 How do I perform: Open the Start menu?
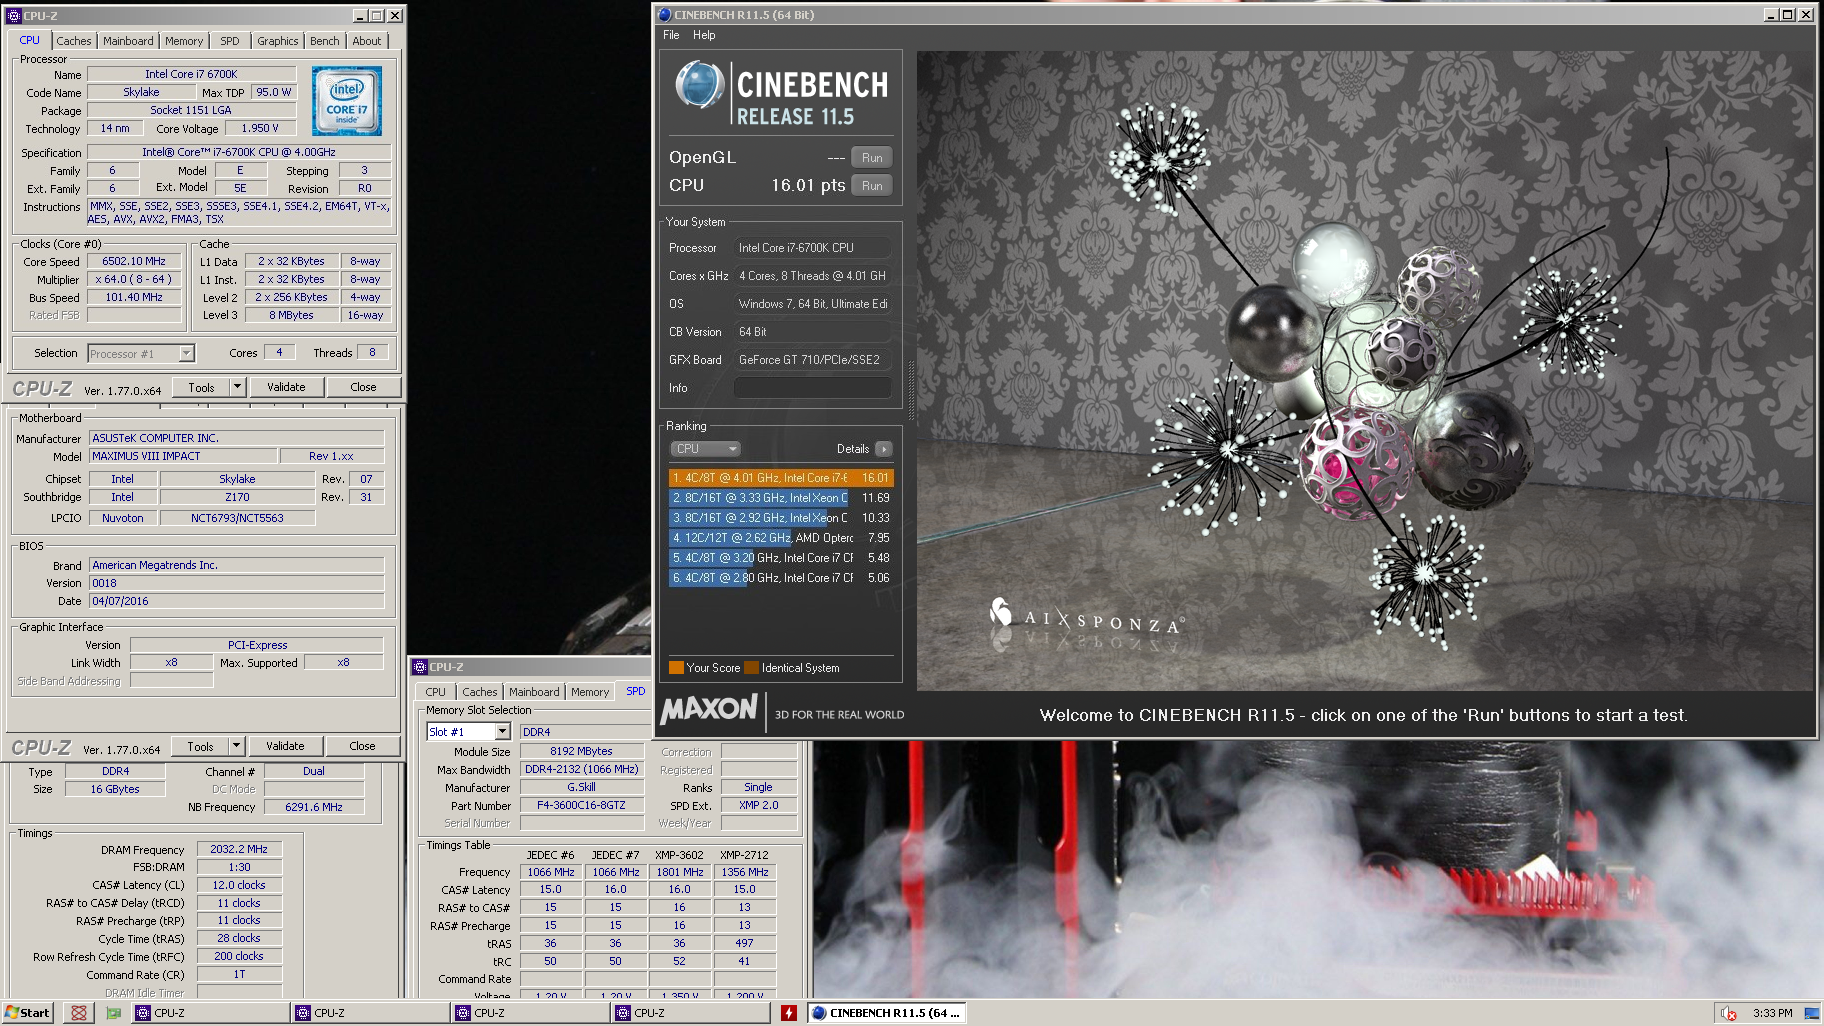coord(27,1013)
